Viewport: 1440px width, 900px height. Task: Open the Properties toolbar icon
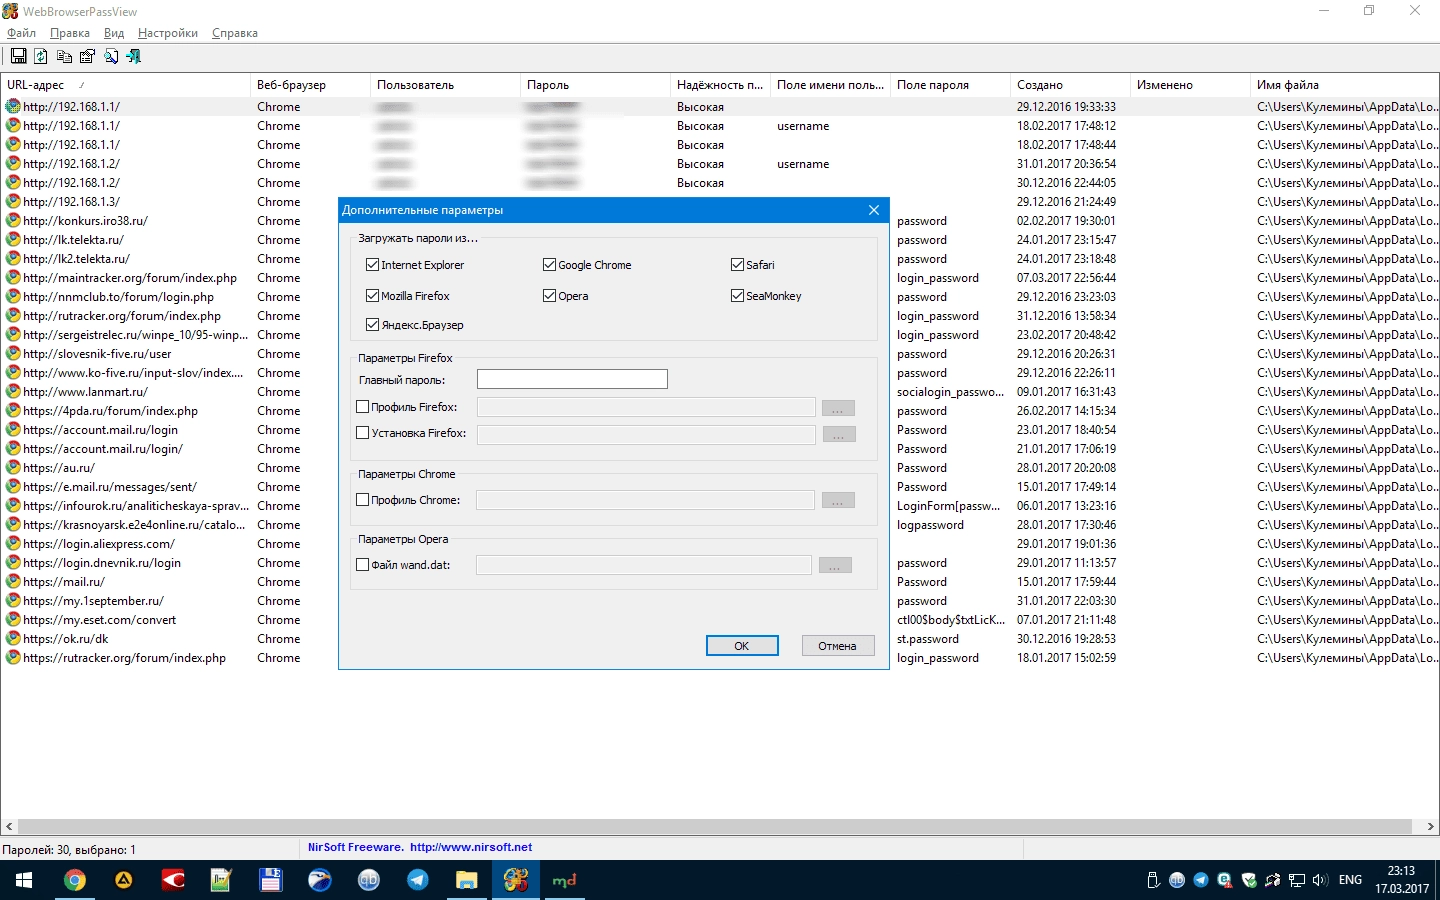point(87,57)
